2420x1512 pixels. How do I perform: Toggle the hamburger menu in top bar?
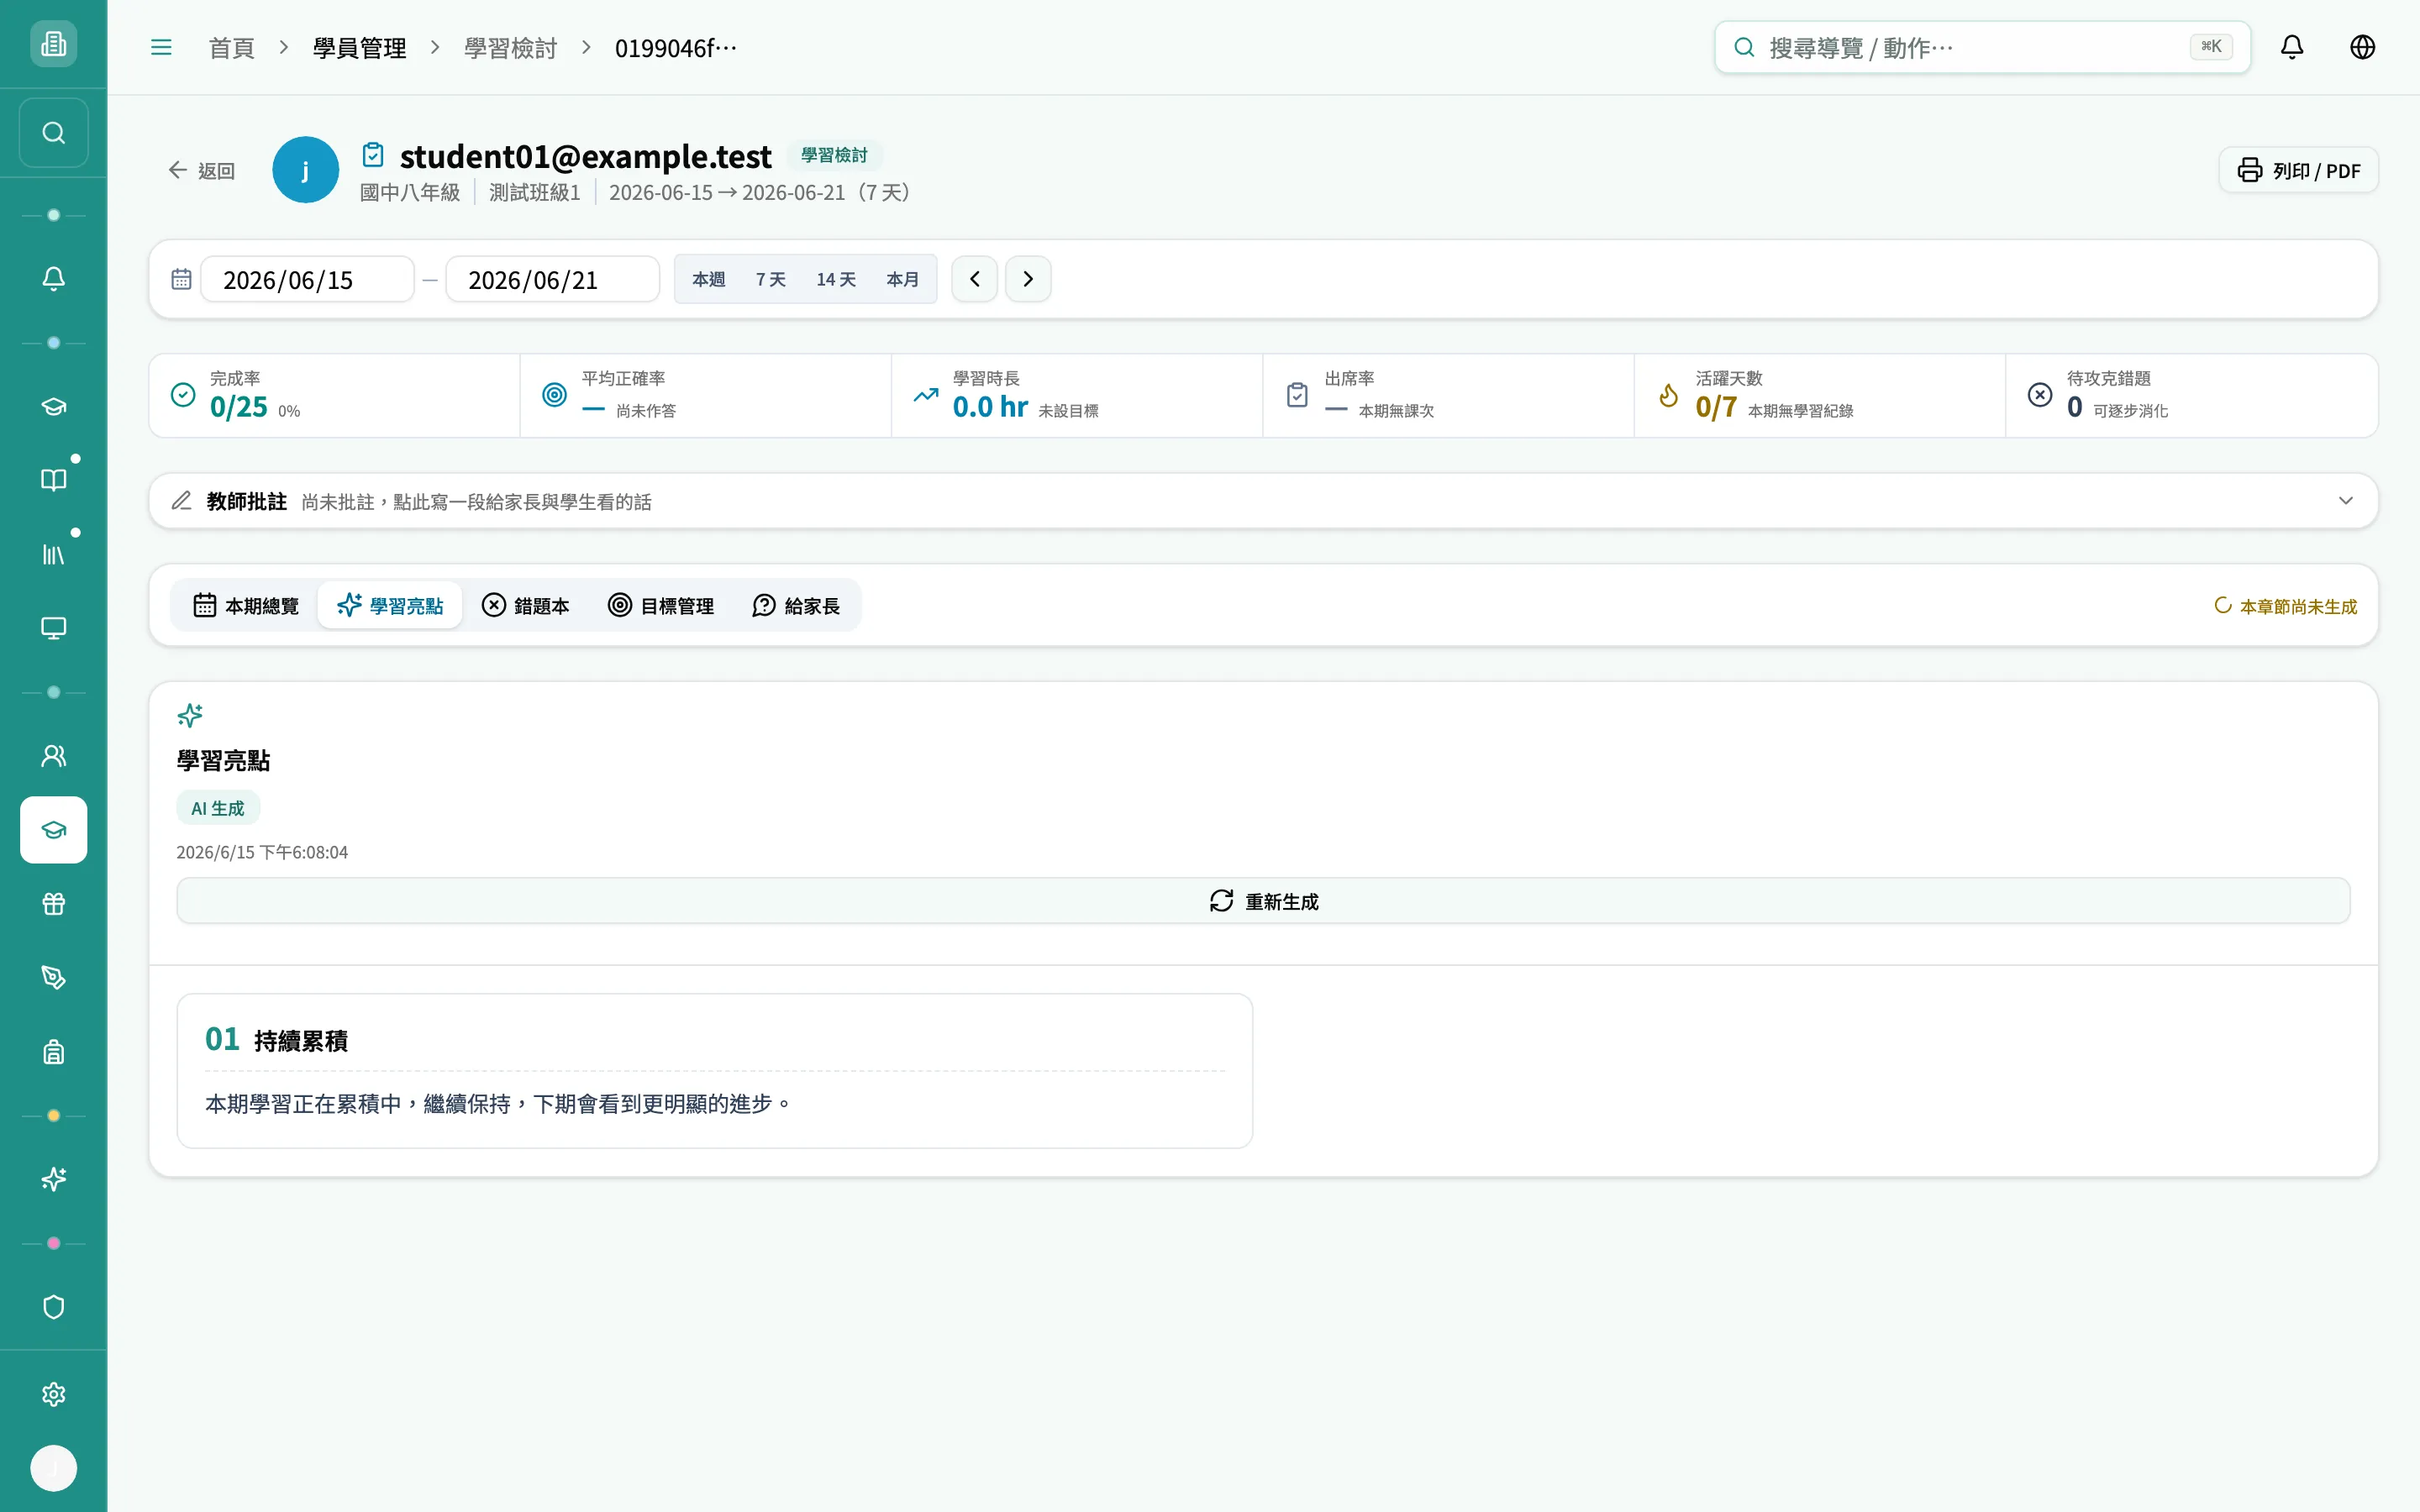coord(161,47)
